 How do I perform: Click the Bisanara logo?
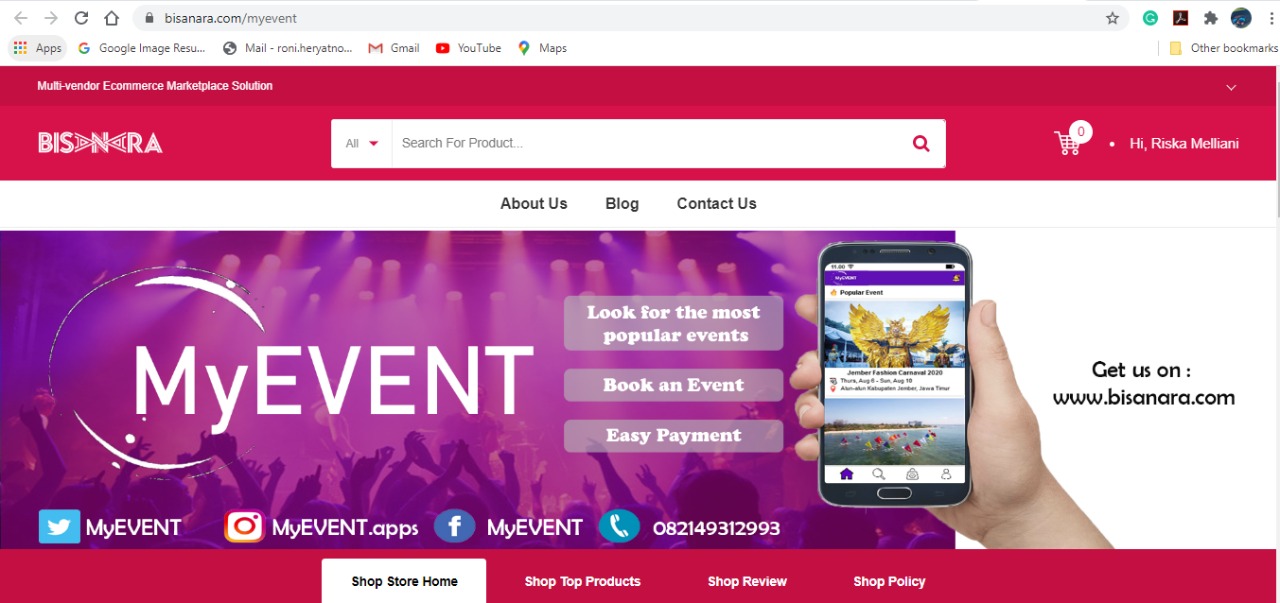tap(100, 143)
